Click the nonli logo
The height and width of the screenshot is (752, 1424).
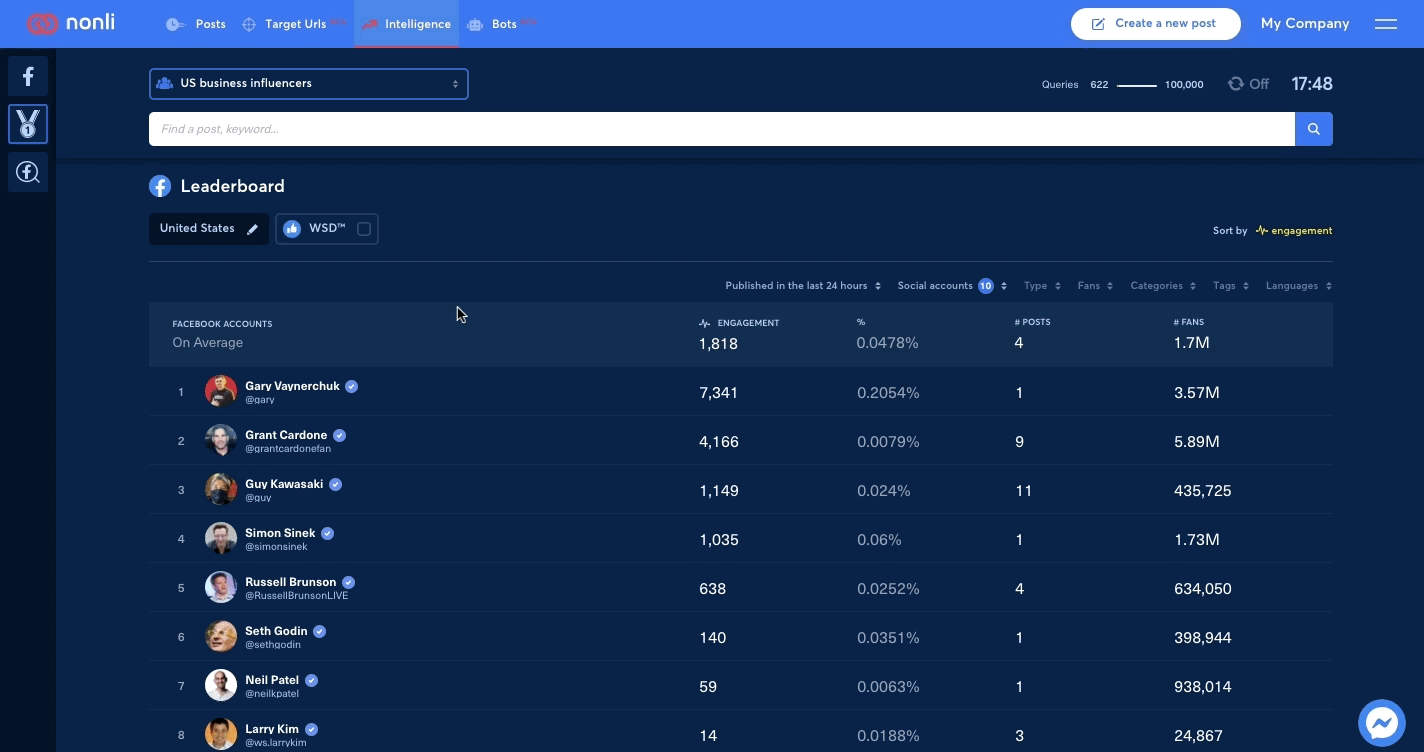click(71, 23)
